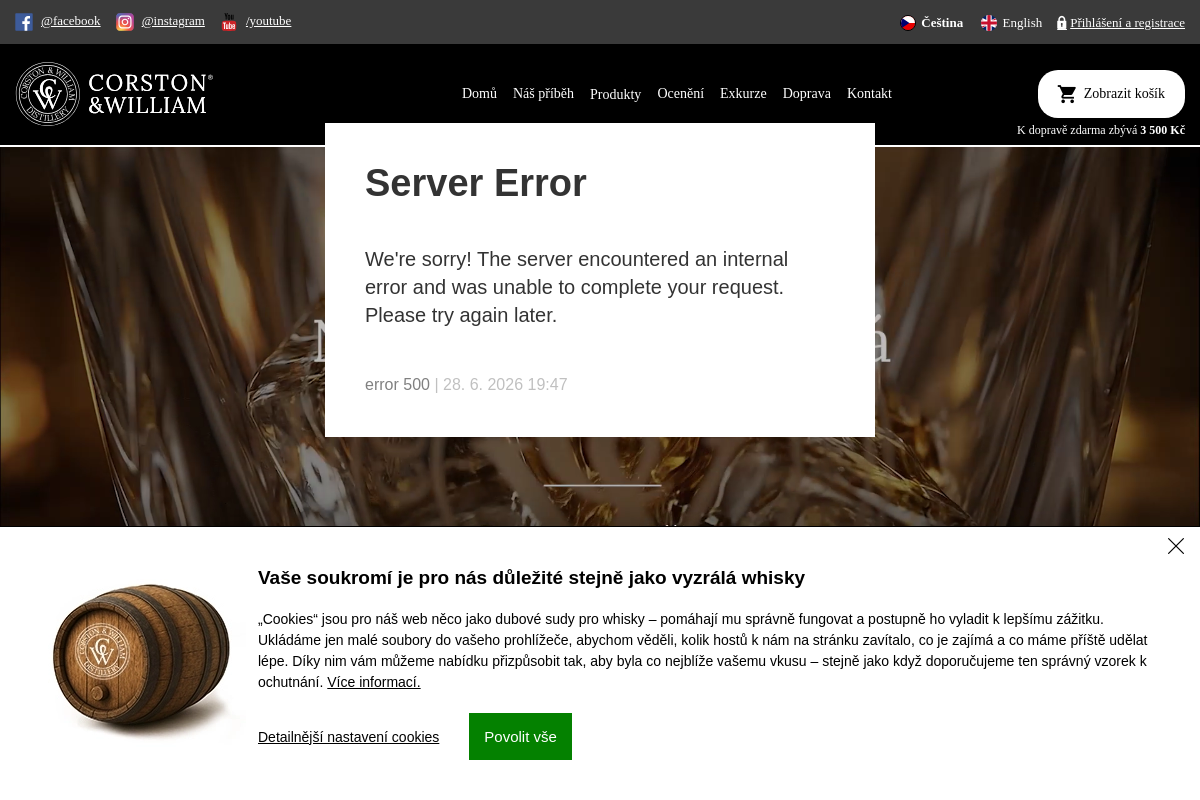Screen dimensions: 1200x800
Task: Click the padlock login icon
Action: point(1062,23)
